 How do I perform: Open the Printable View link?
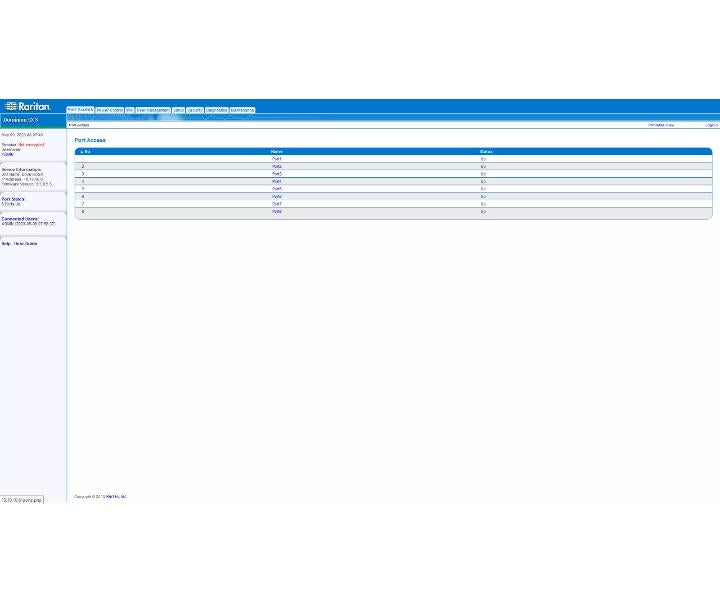661,125
